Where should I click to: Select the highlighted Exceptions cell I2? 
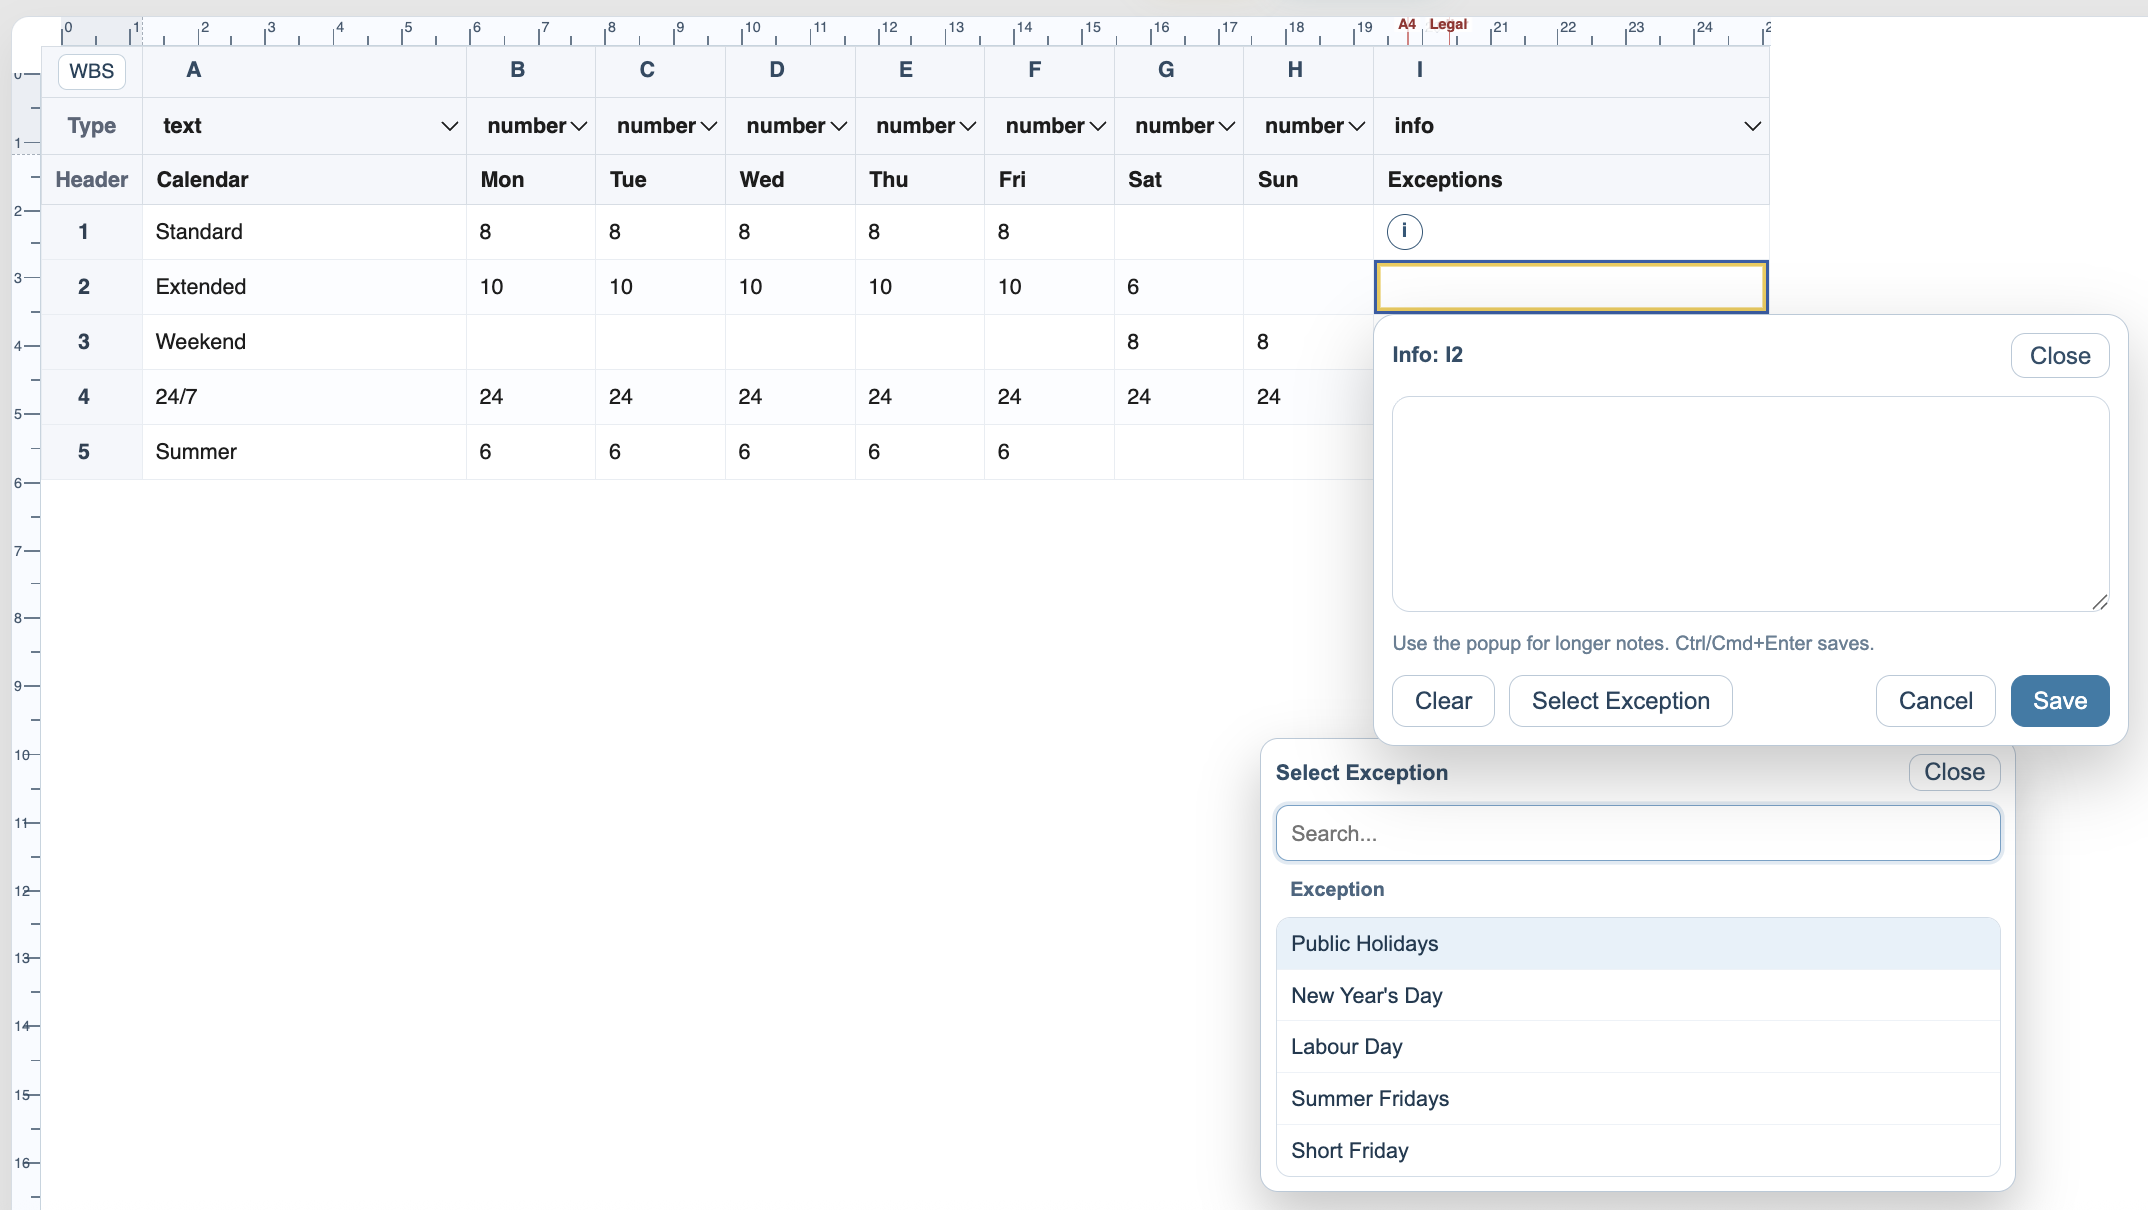click(1571, 287)
